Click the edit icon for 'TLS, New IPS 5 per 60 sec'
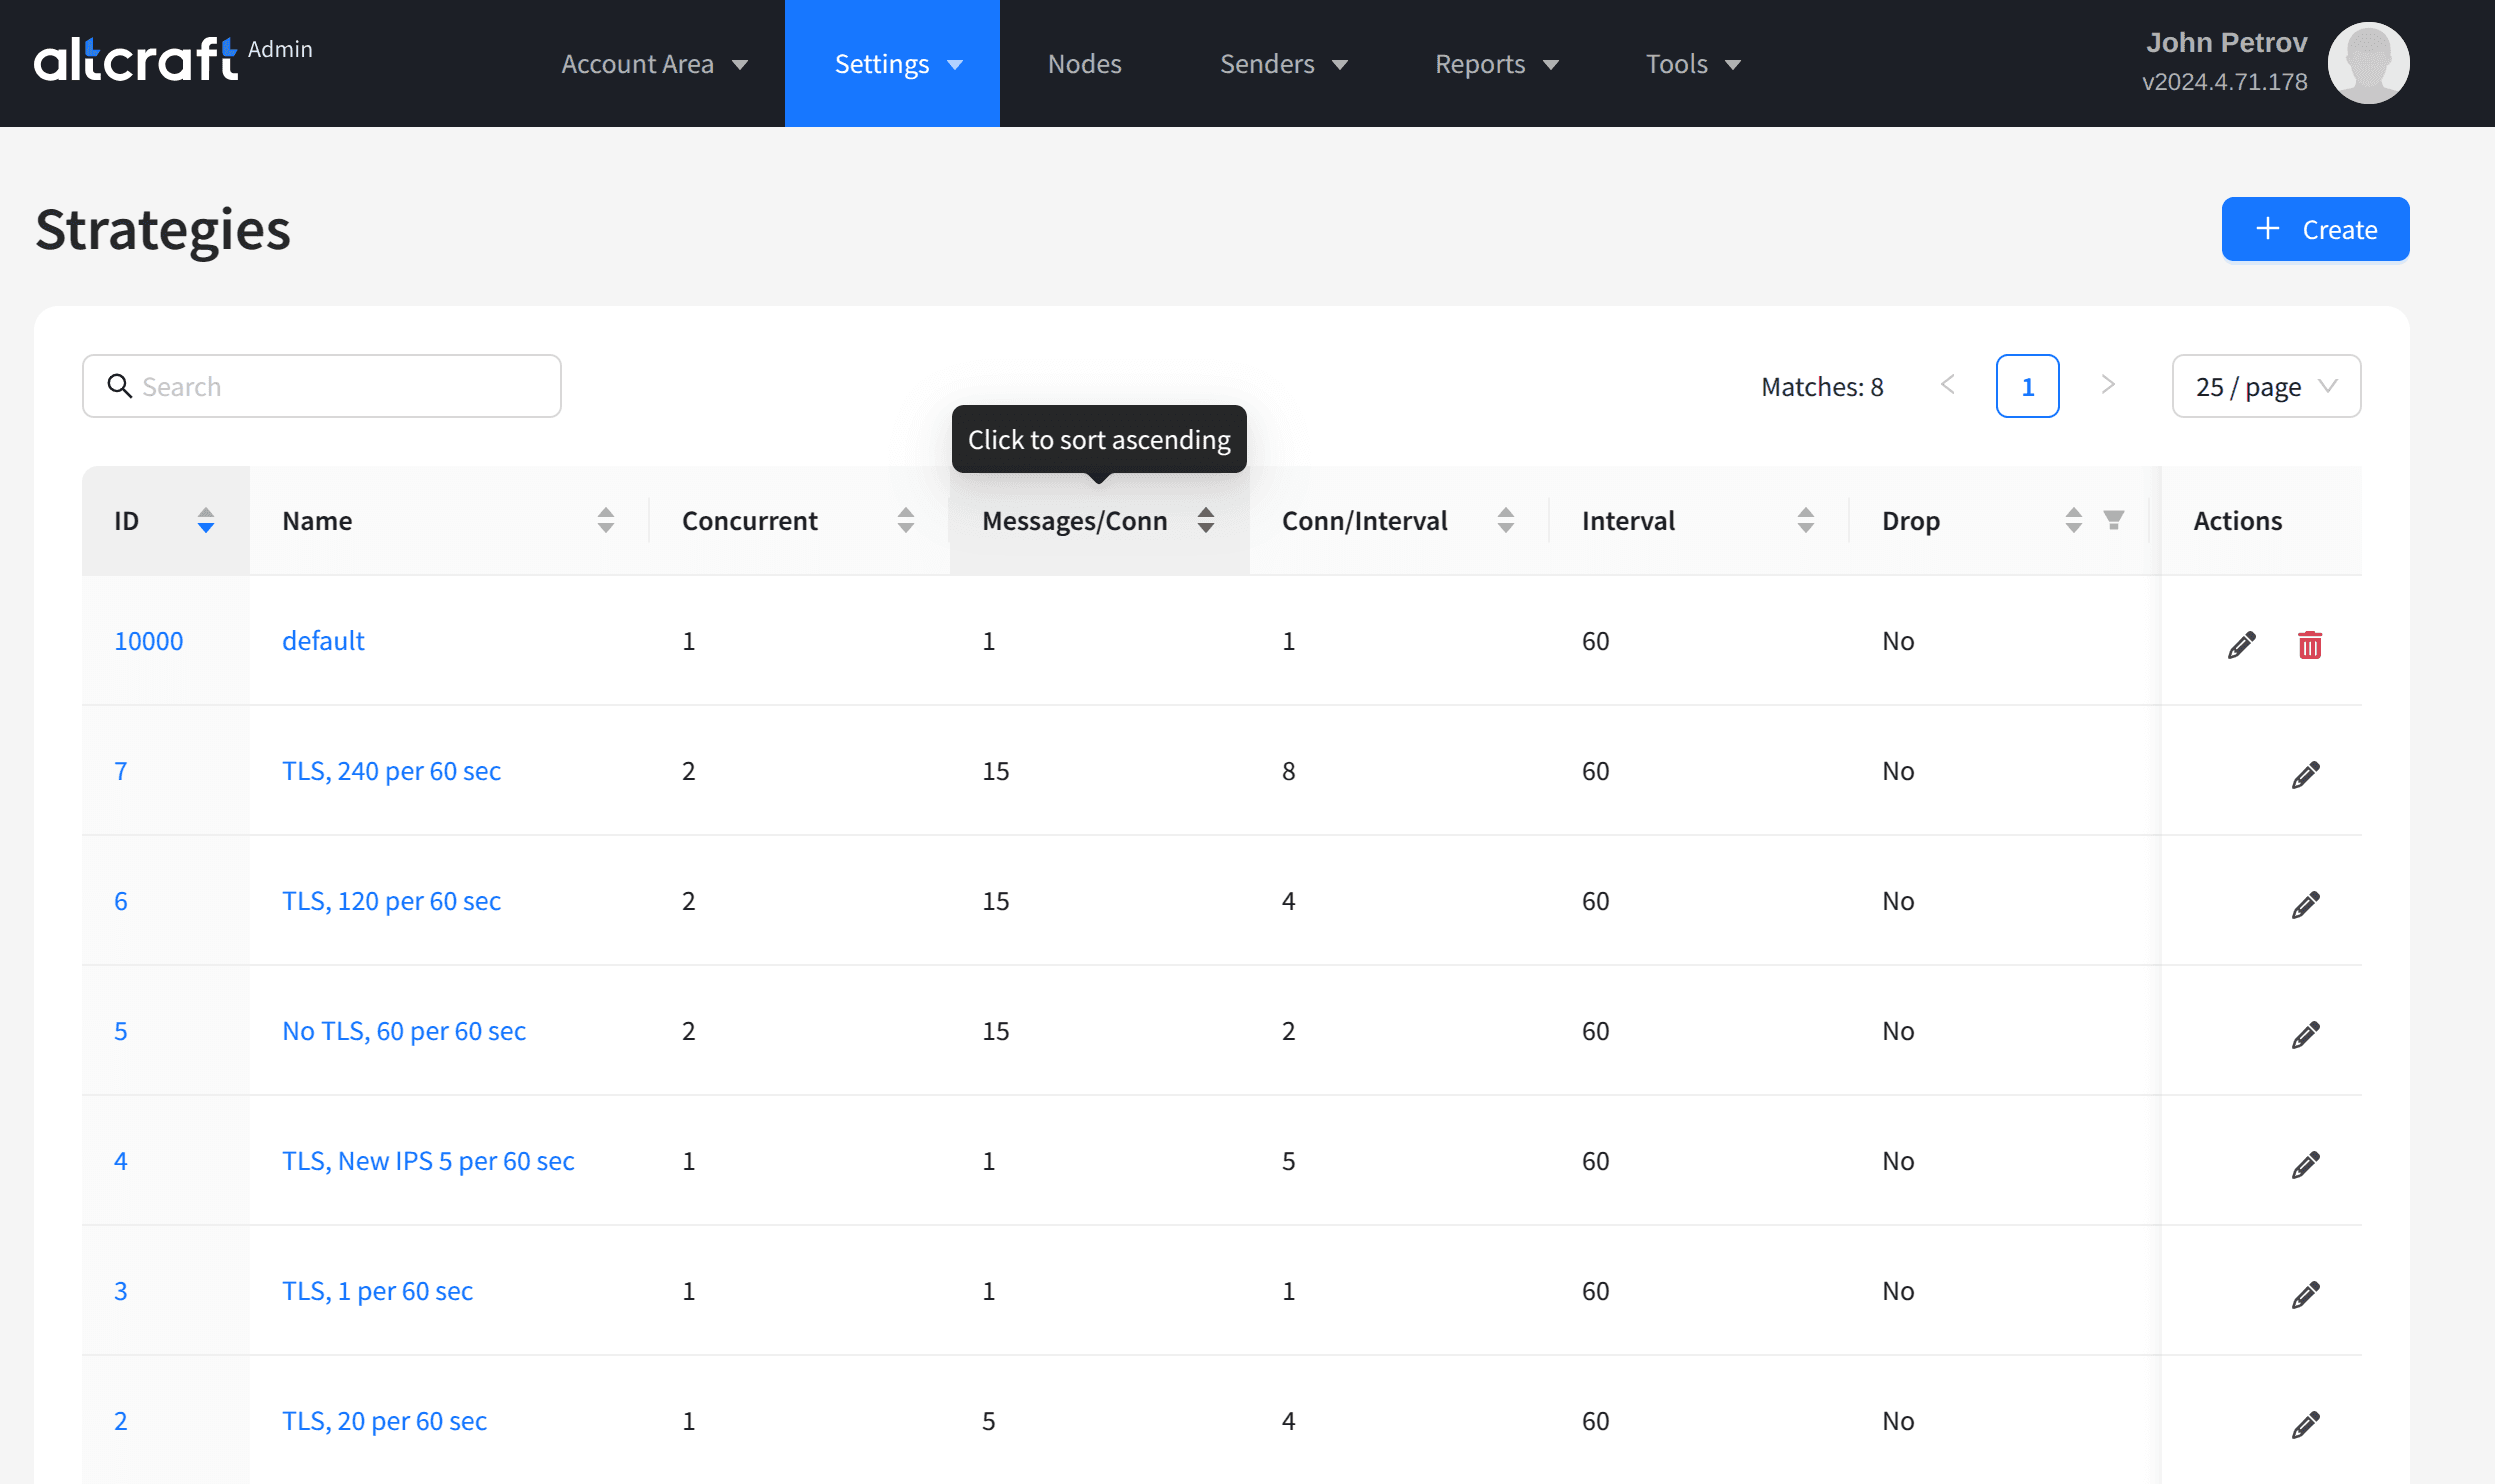Image resolution: width=2495 pixels, height=1484 pixels. click(2303, 1162)
